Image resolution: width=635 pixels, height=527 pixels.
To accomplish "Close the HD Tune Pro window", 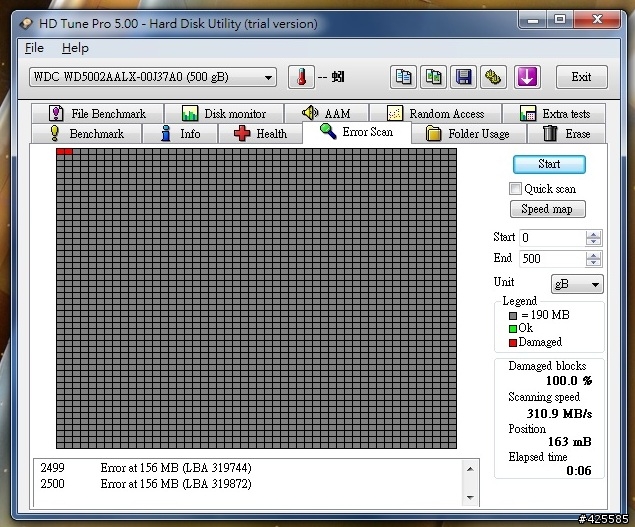I will coord(597,19).
